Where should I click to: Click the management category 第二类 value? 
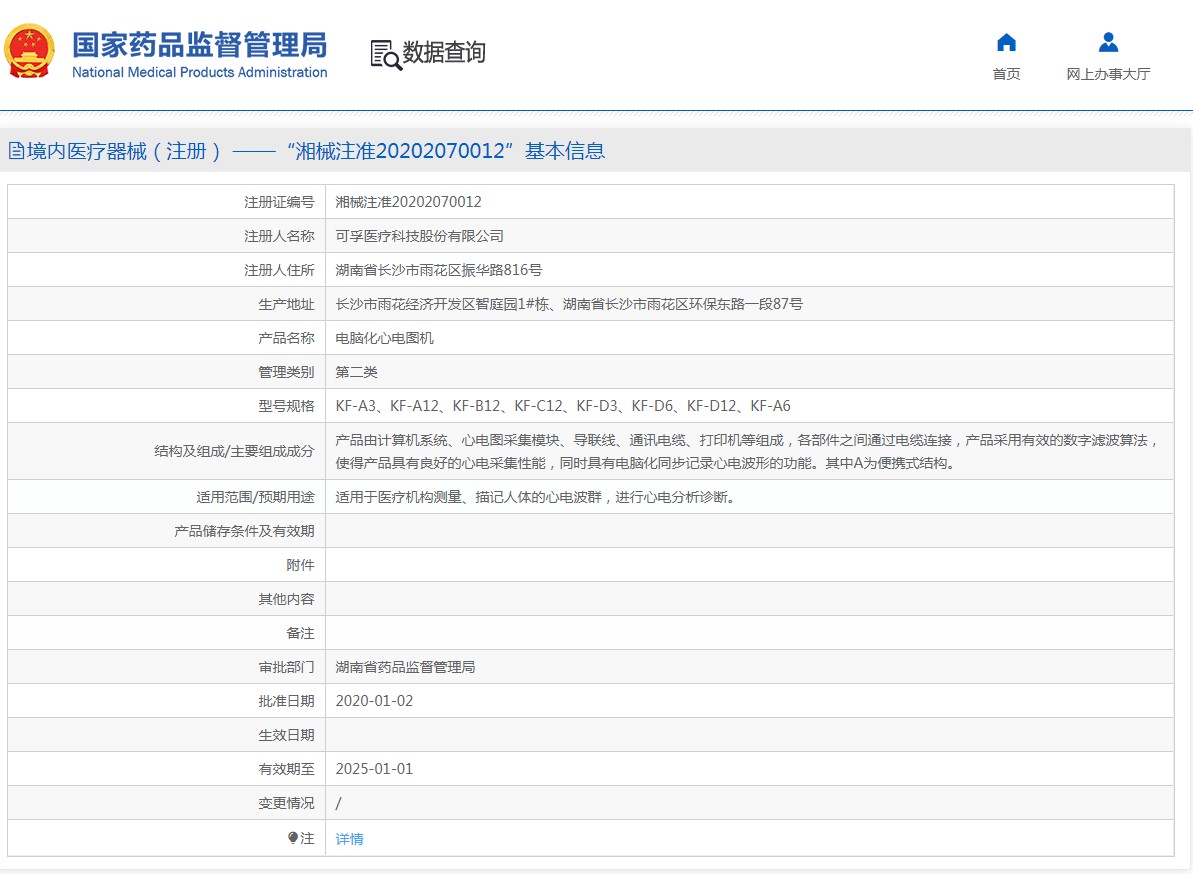click(356, 372)
